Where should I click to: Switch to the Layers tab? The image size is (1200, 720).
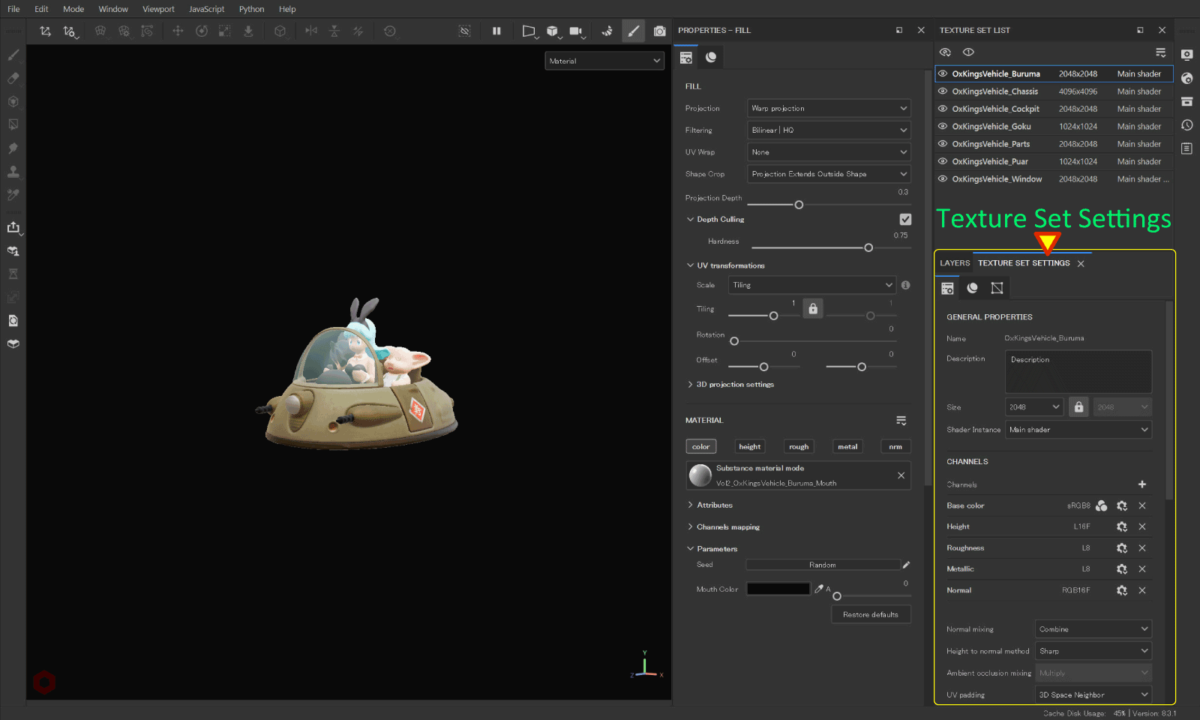[954, 263]
